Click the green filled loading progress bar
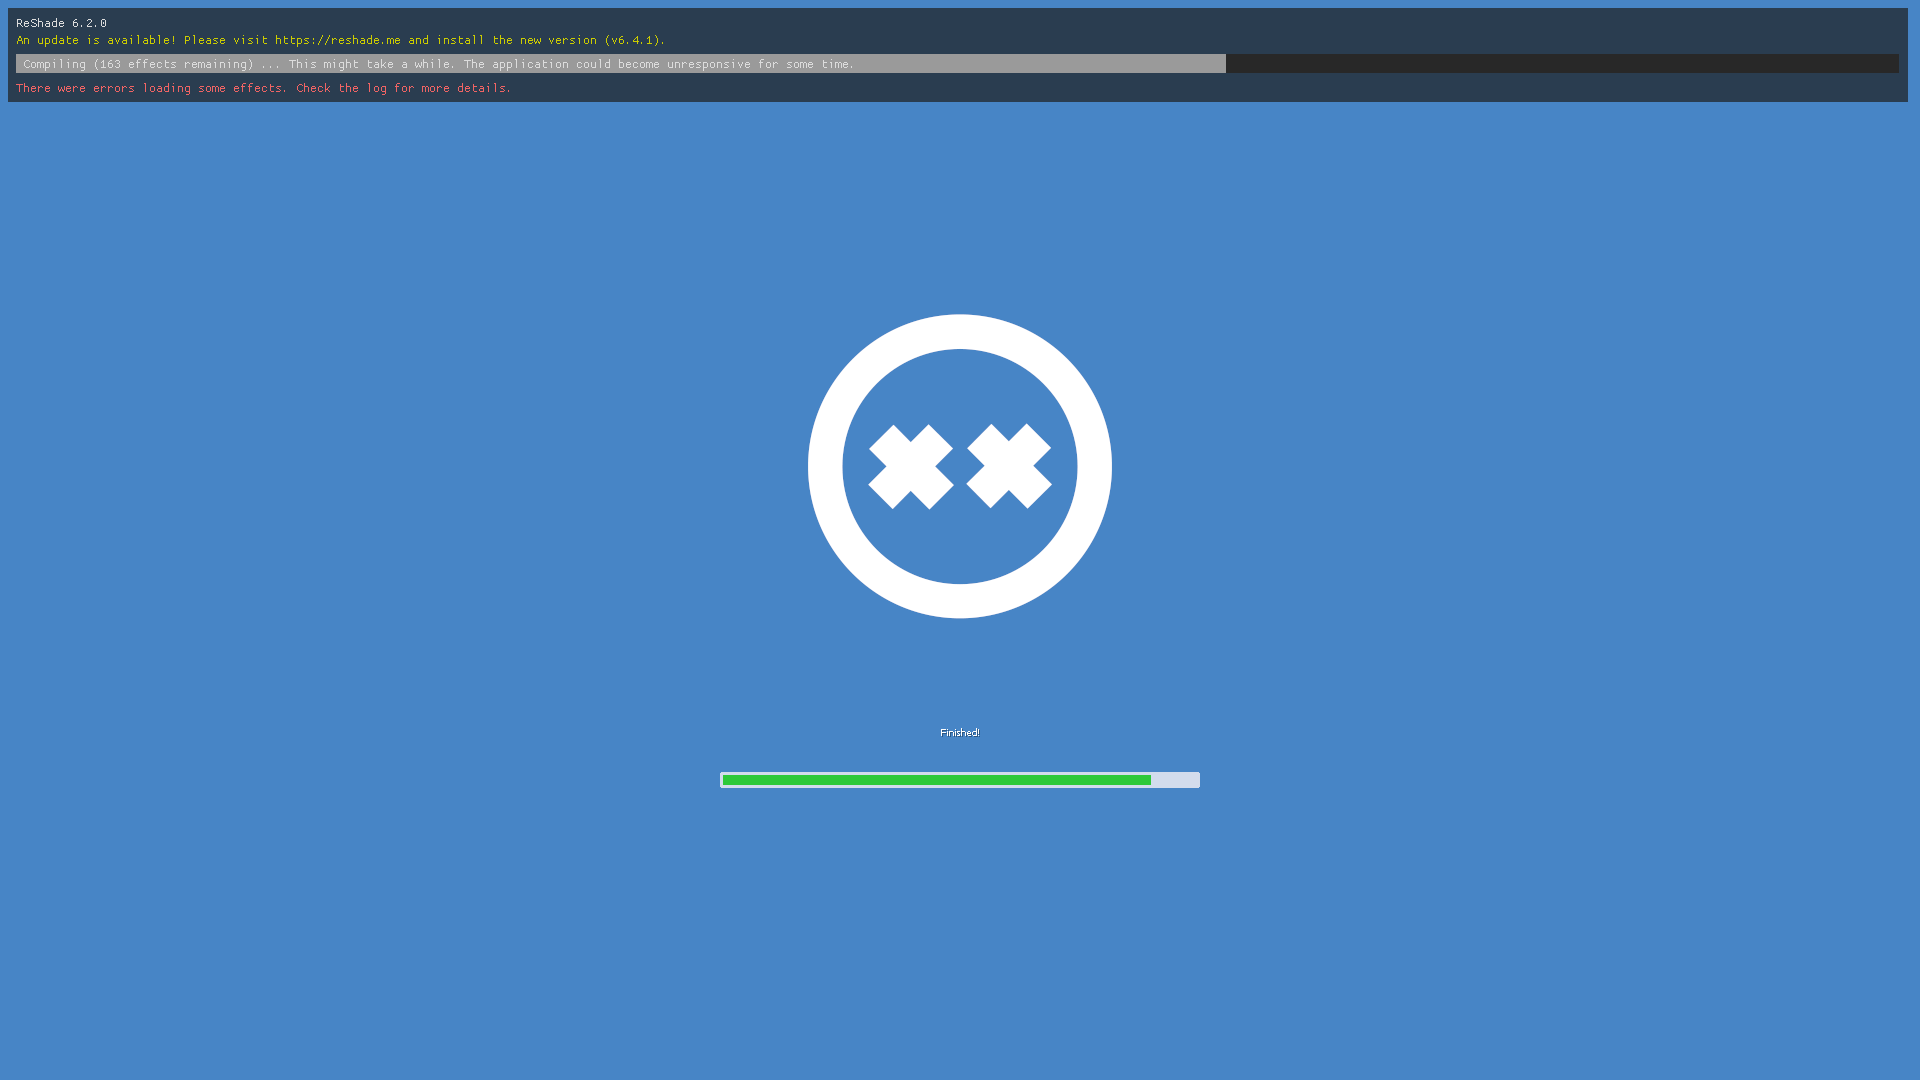The height and width of the screenshot is (1080, 1920). 935,780
